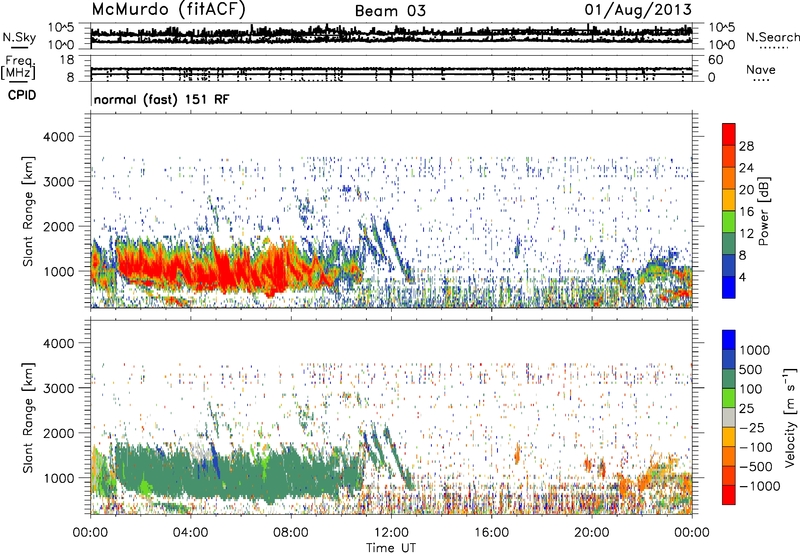Click the '-1000' velocity colorbar tick

759,486
